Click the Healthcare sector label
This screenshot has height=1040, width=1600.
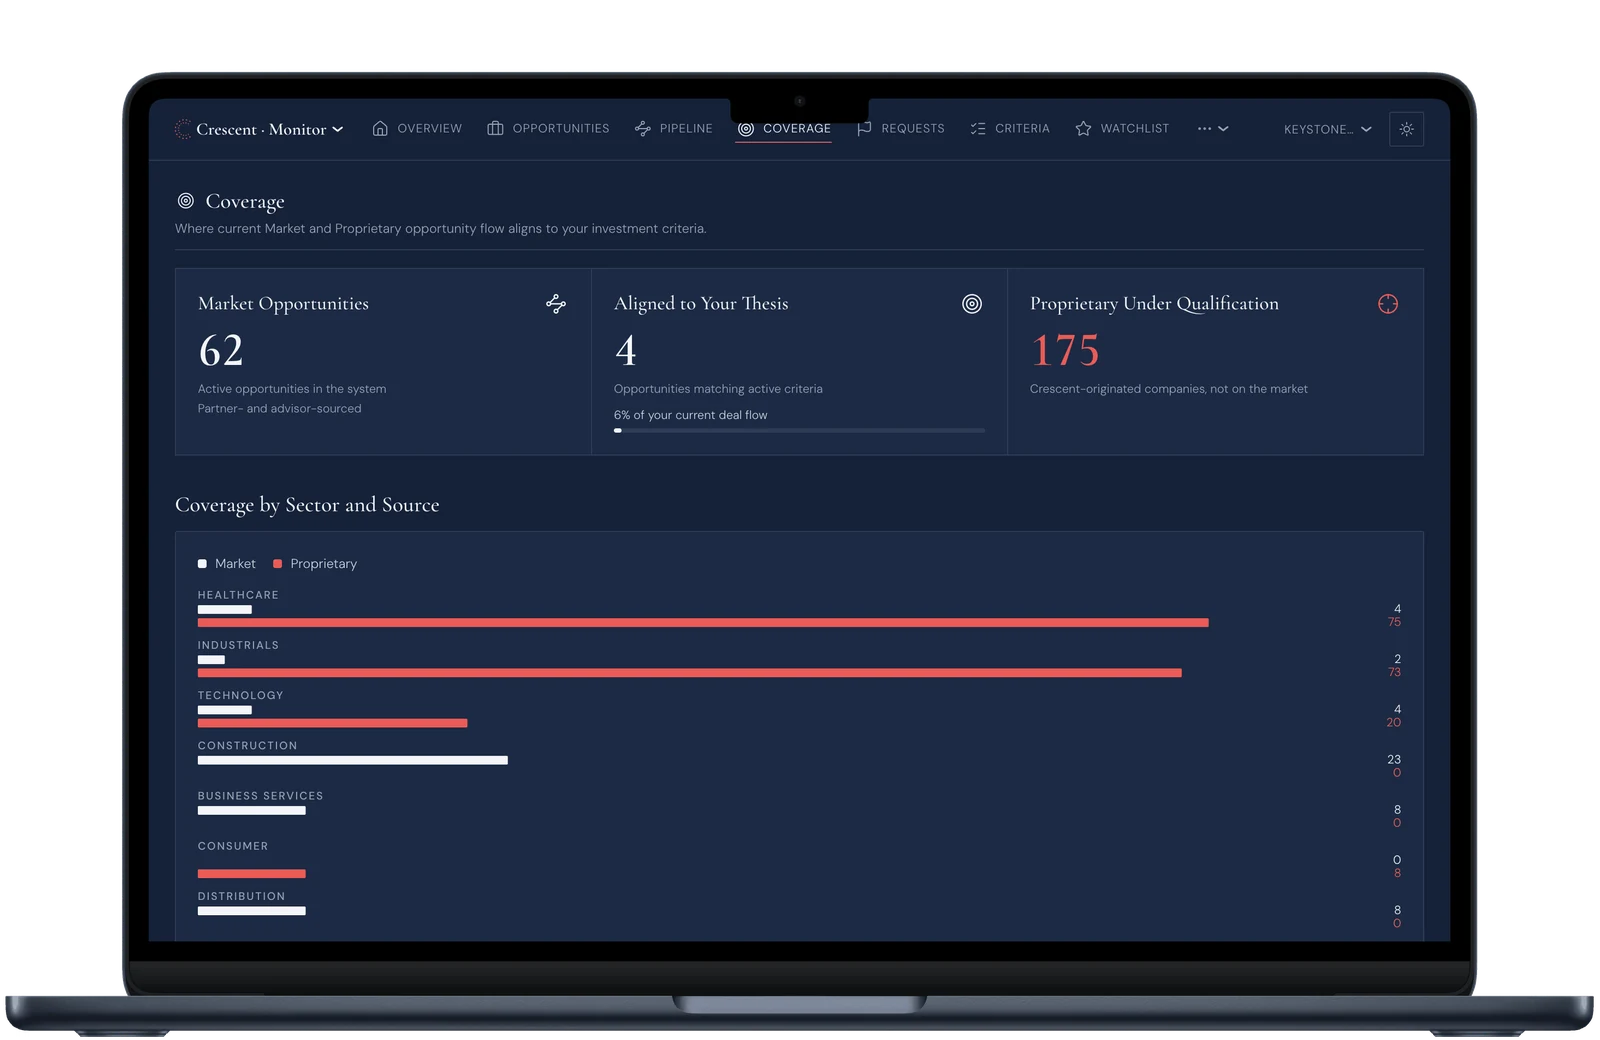click(x=238, y=595)
